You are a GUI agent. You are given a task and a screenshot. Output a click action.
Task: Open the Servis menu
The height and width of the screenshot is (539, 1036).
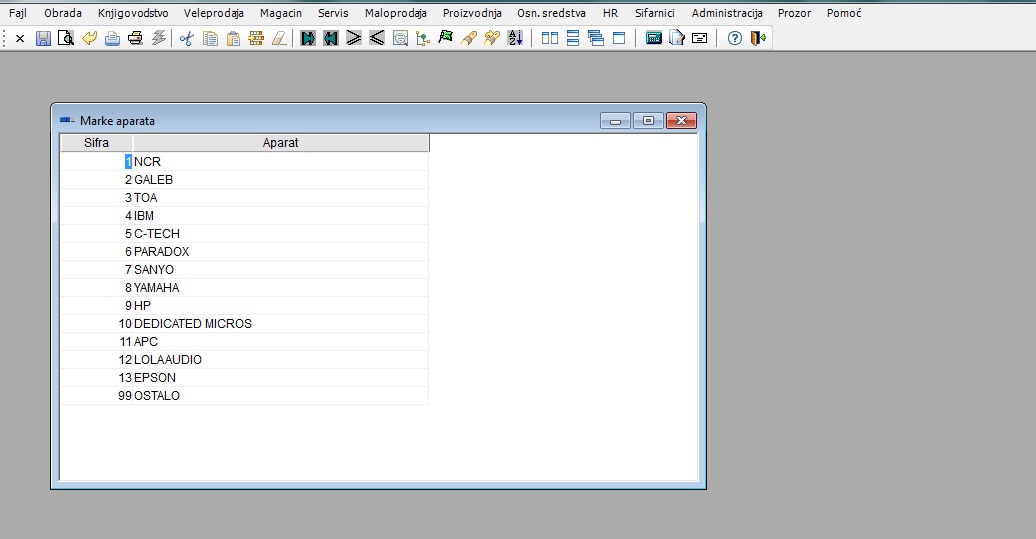pos(333,13)
